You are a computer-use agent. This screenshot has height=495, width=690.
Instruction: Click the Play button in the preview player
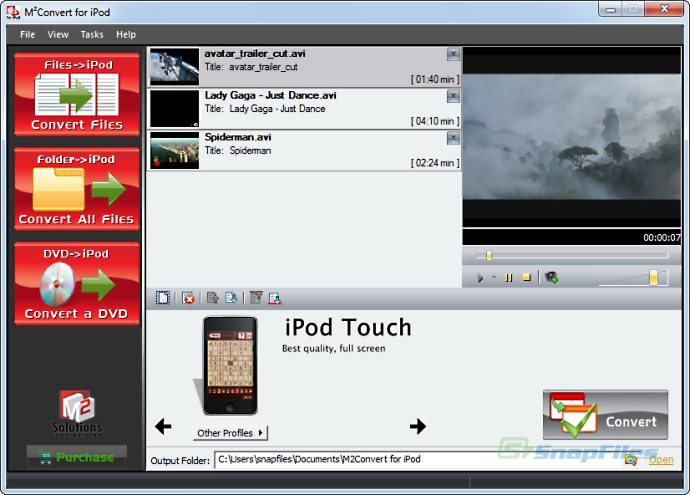point(480,278)
